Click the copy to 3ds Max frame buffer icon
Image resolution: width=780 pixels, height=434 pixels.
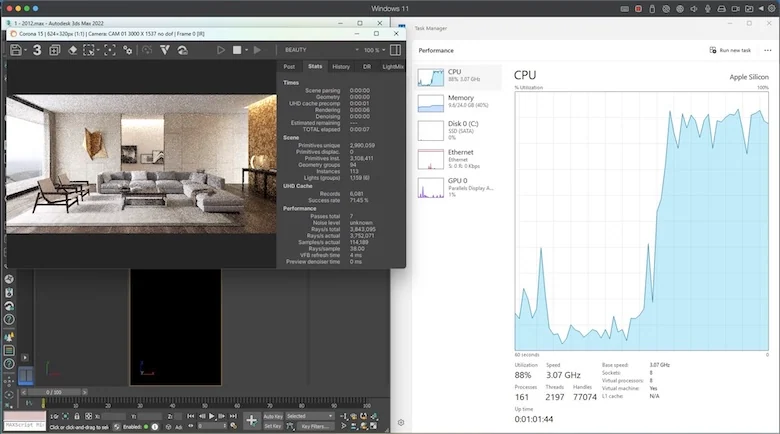(x=37, y=50)
